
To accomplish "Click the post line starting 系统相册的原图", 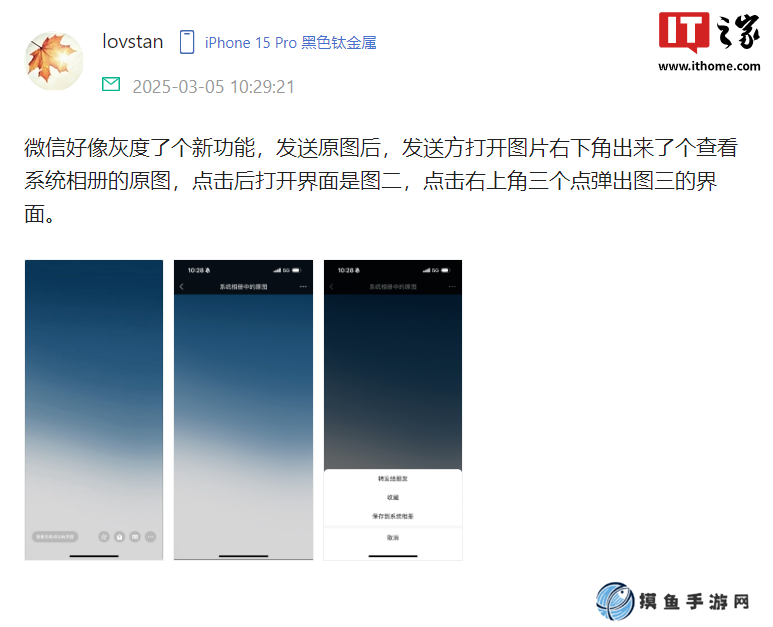I will tap(370, 181).
